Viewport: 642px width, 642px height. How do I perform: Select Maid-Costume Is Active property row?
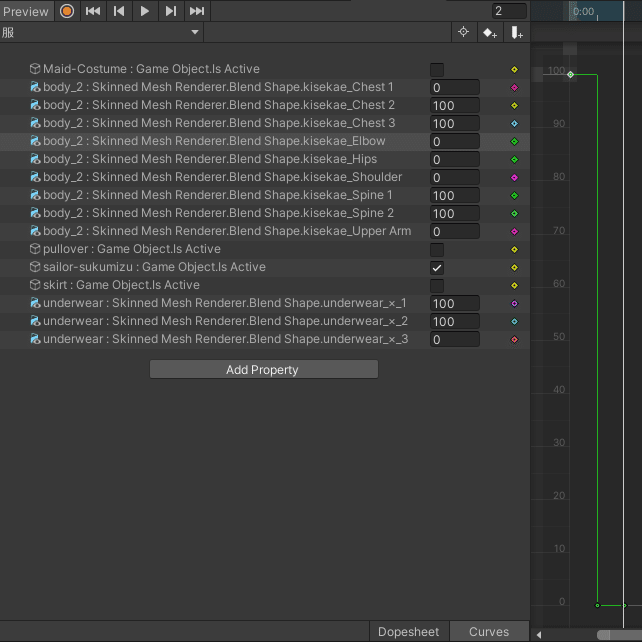[x=264, y=69]
